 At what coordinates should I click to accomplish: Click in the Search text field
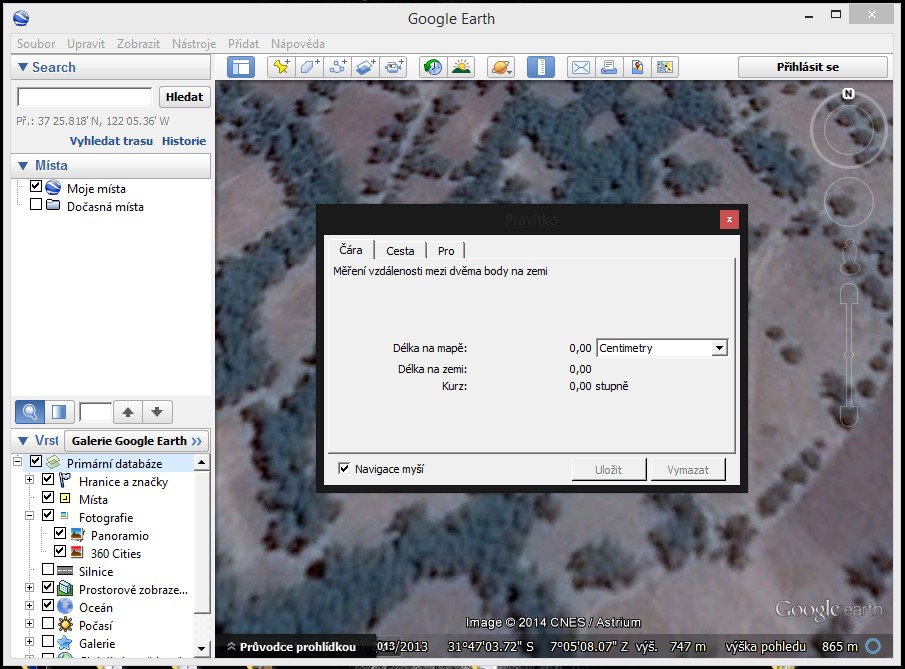coord(84,97)
